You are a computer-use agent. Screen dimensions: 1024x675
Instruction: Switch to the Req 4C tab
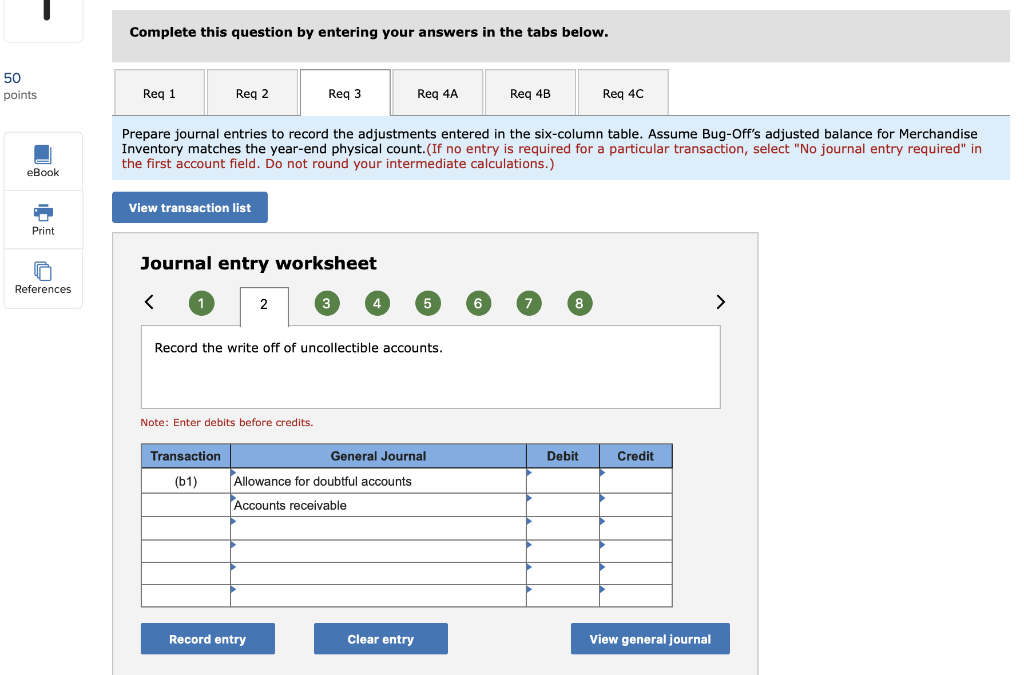pos(623,93)
